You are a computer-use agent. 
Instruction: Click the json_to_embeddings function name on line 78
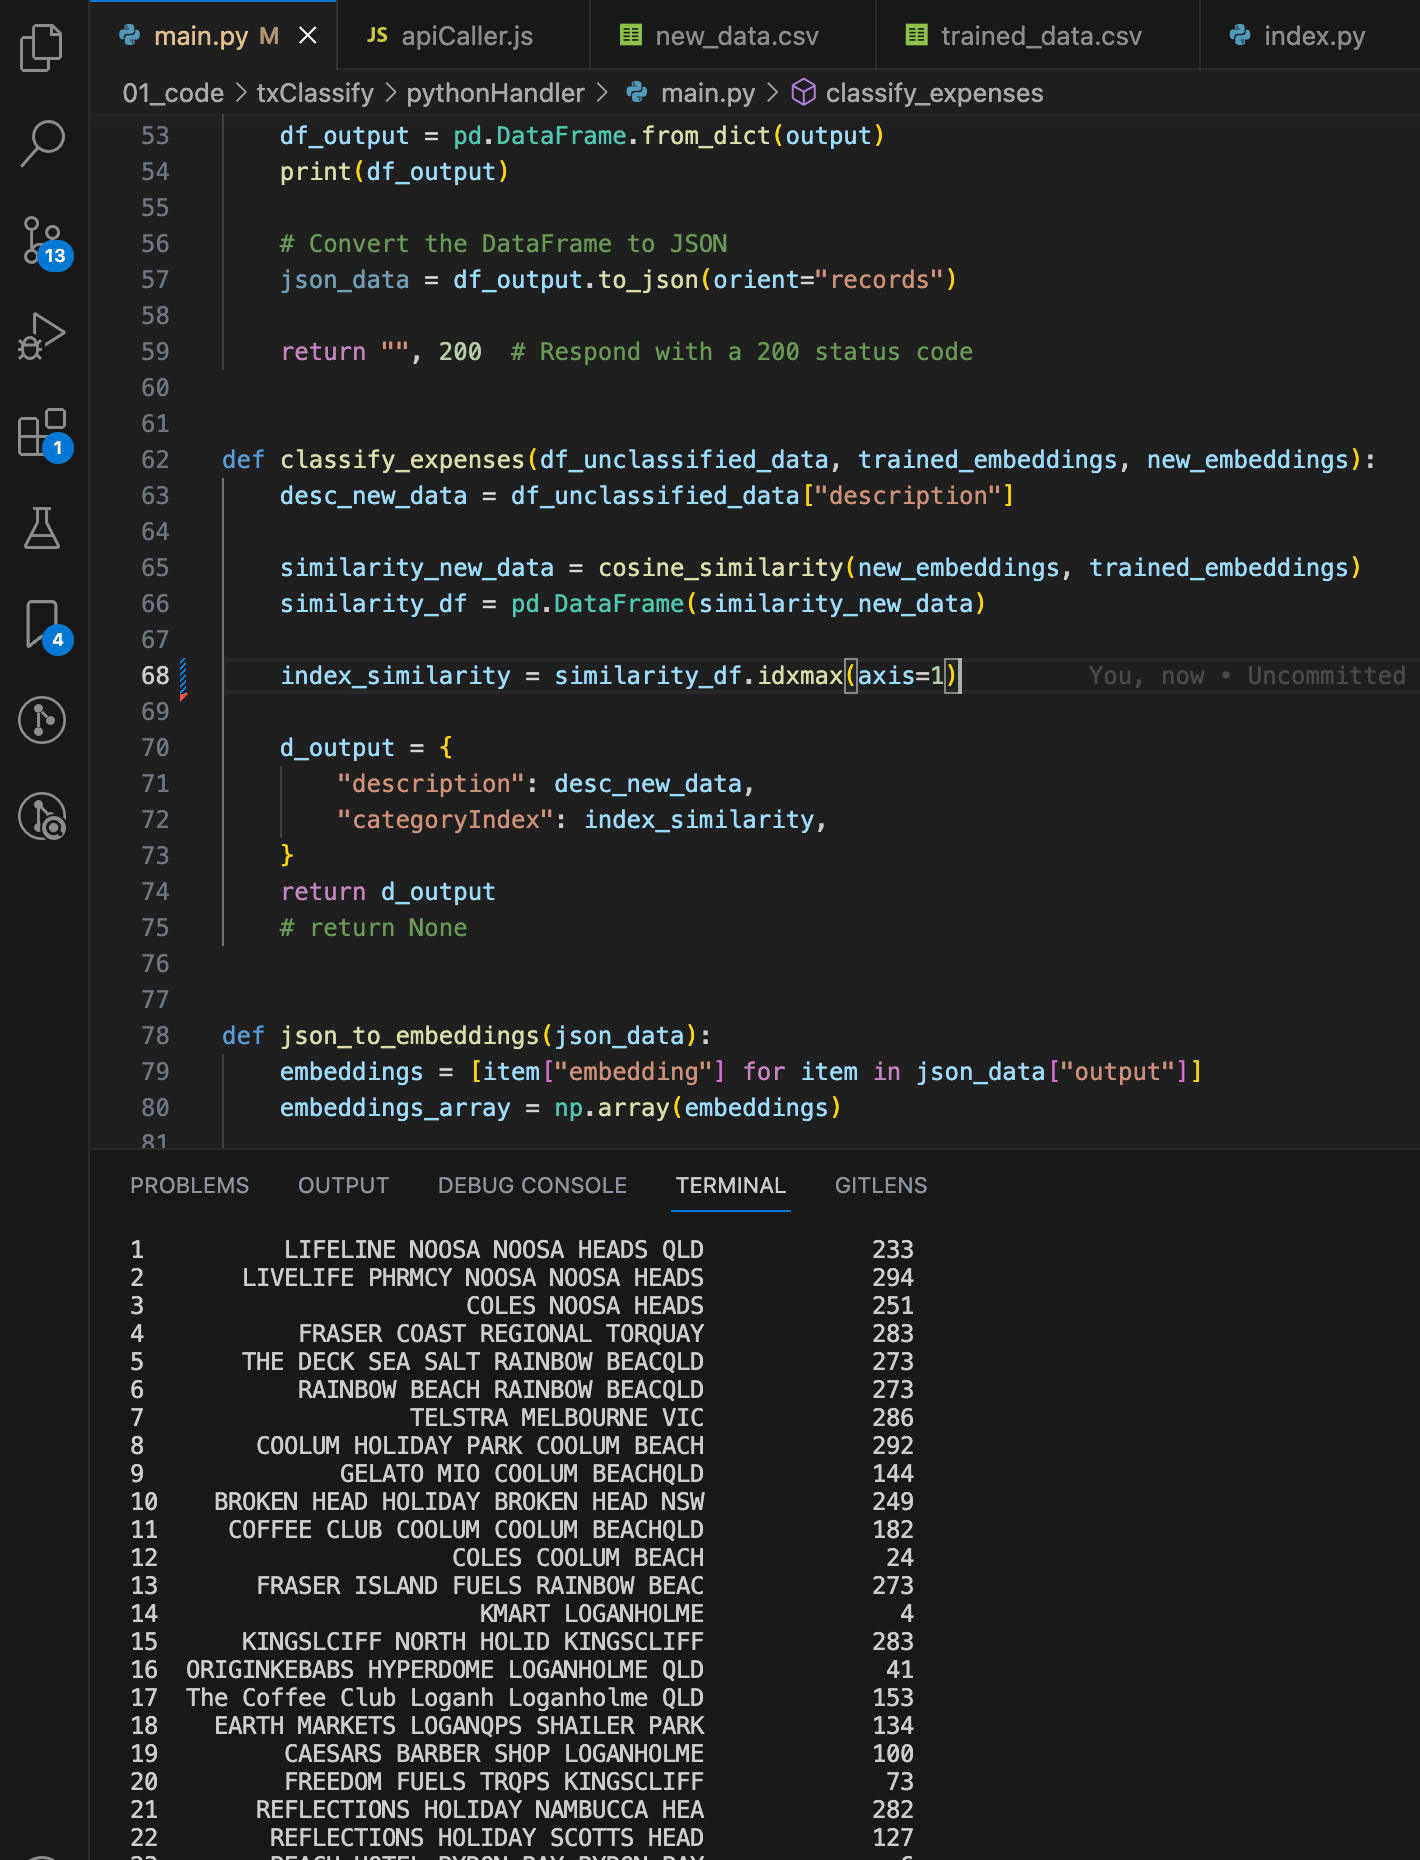coord(409,1035)
